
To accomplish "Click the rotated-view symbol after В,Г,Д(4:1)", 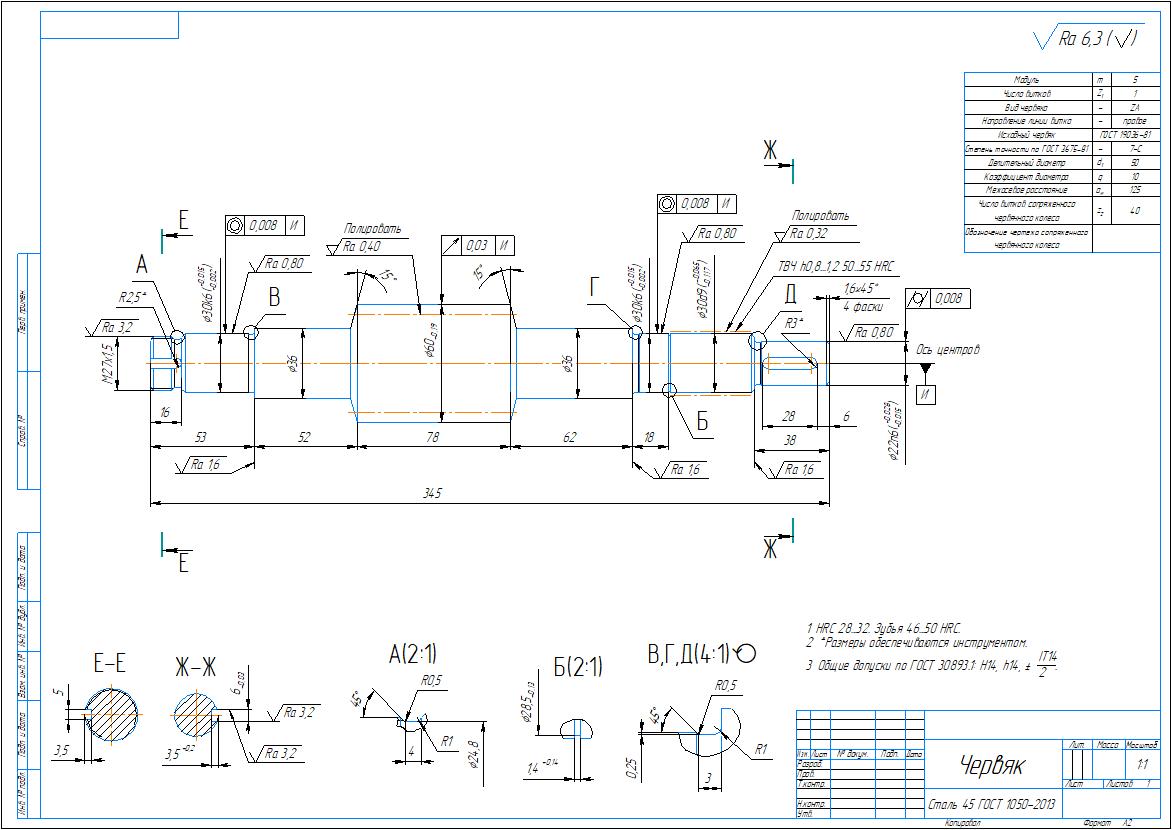I will click(x=745, y=654).
